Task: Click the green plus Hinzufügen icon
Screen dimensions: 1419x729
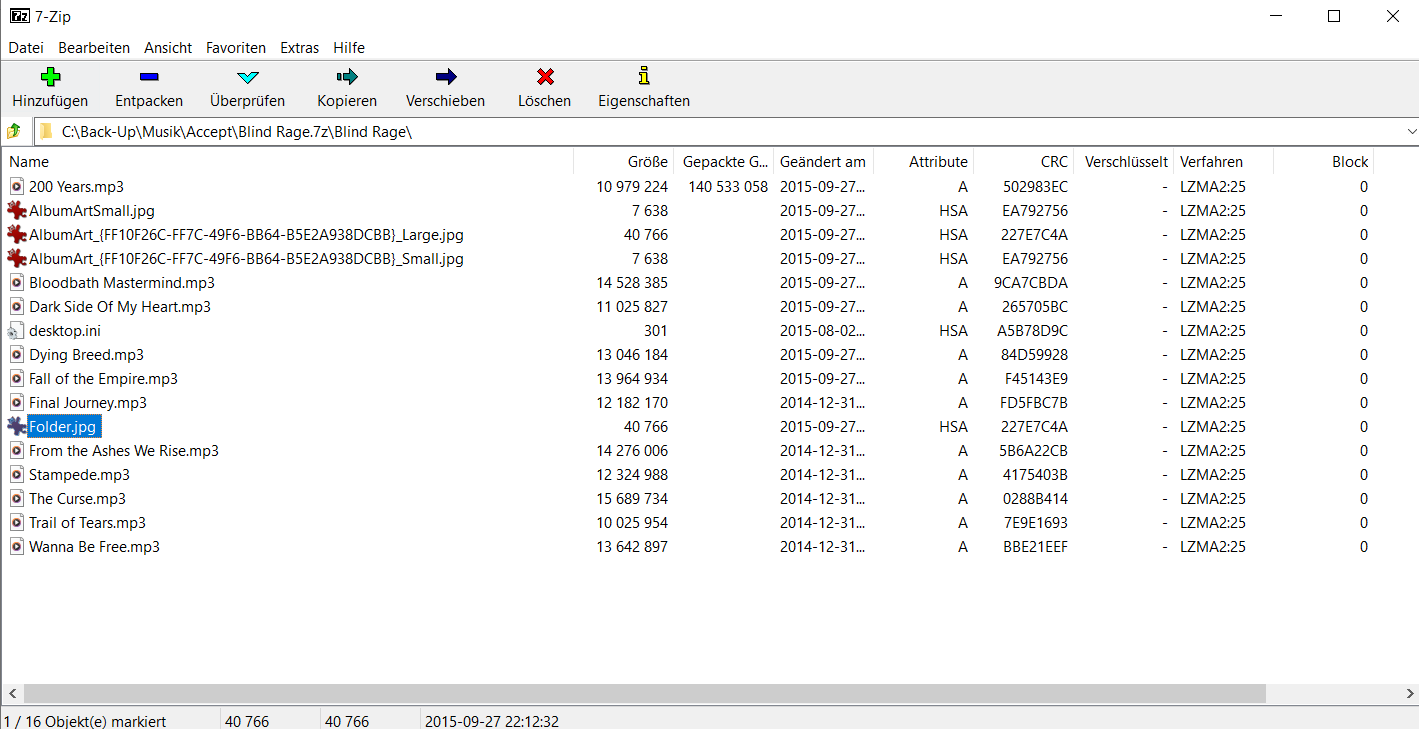Action: pyautogui.click(x=50, y=76)
